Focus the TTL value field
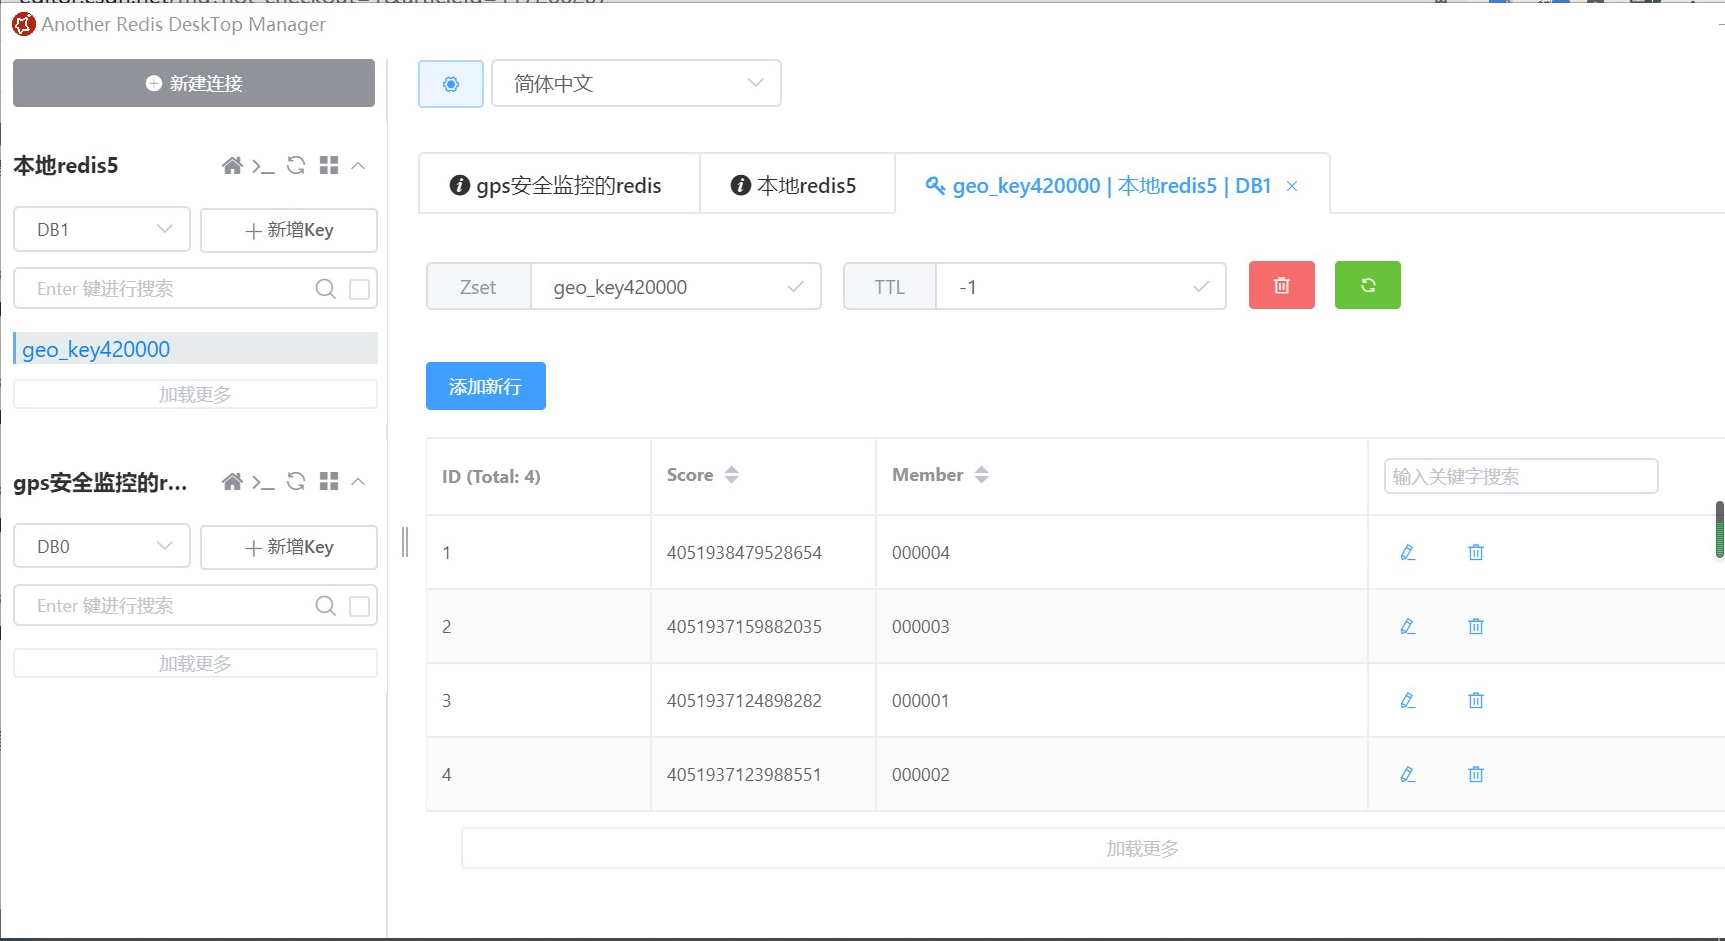 click(x=1081, y=287)
